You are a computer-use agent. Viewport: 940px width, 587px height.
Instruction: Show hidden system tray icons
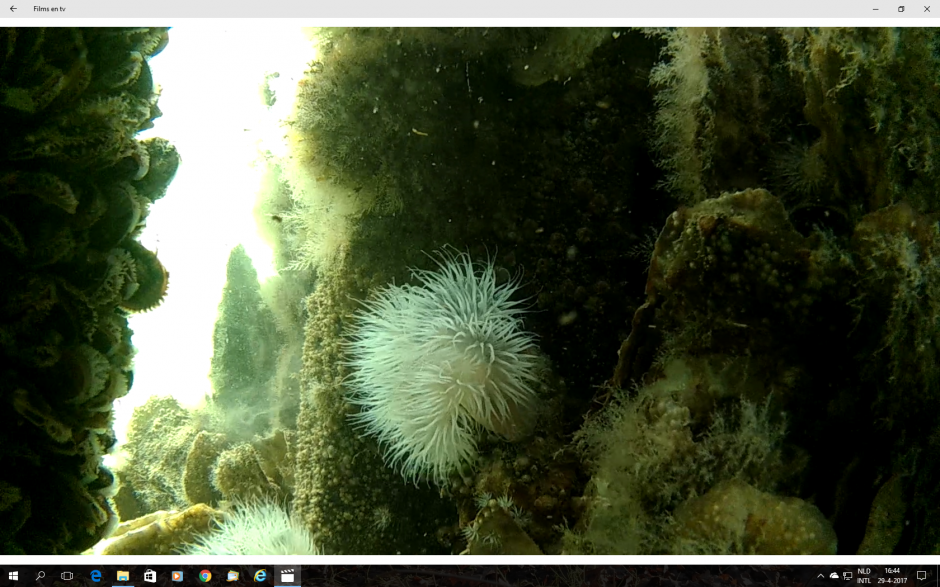pyautogui.click(x=820, y=576)
